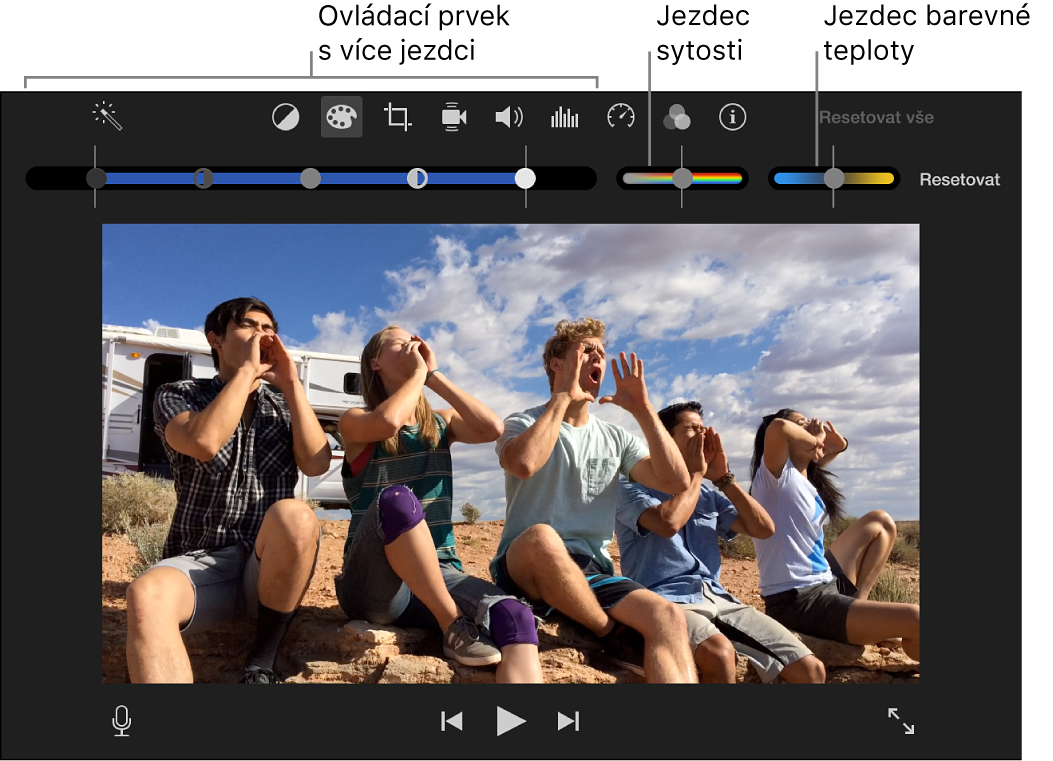Screen dimensions: 1053x761
Task: Open video stabilization camera icon
Action: 453,118
